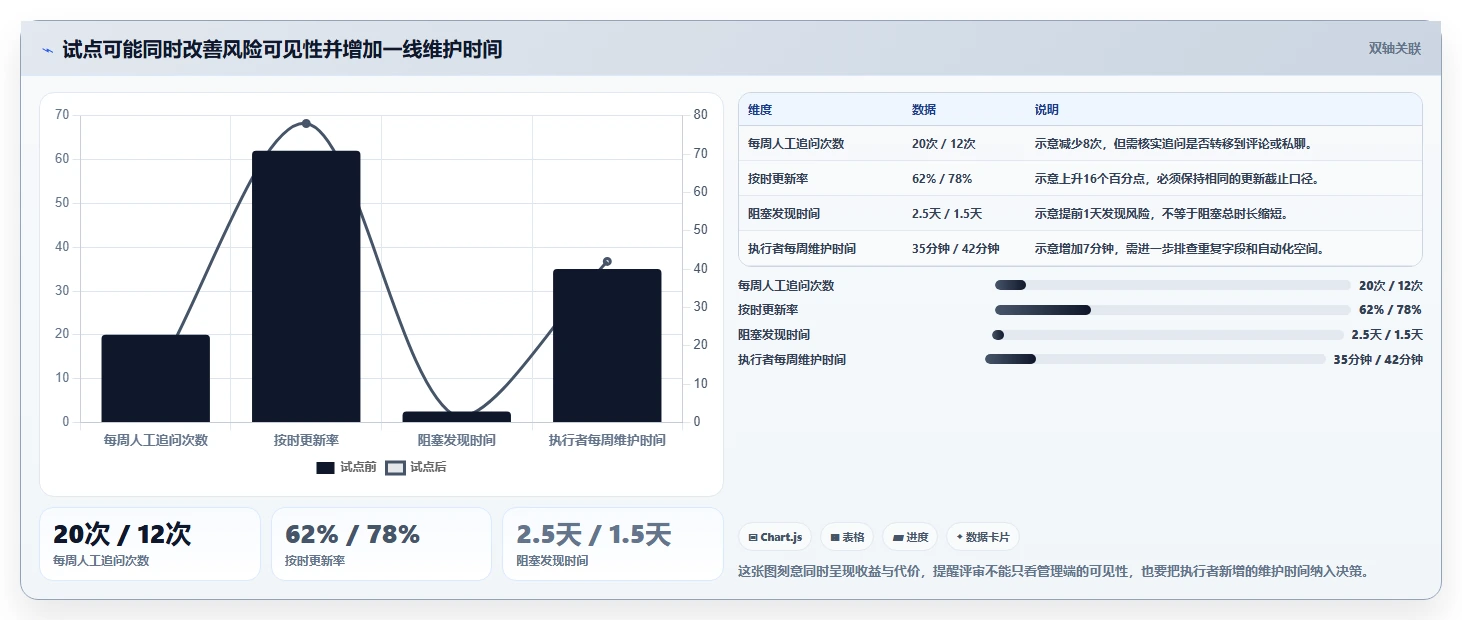1462x620 pixels.
Task: Click the 执行者每周维护时间 x-axis label
Action: coord(607,440)
